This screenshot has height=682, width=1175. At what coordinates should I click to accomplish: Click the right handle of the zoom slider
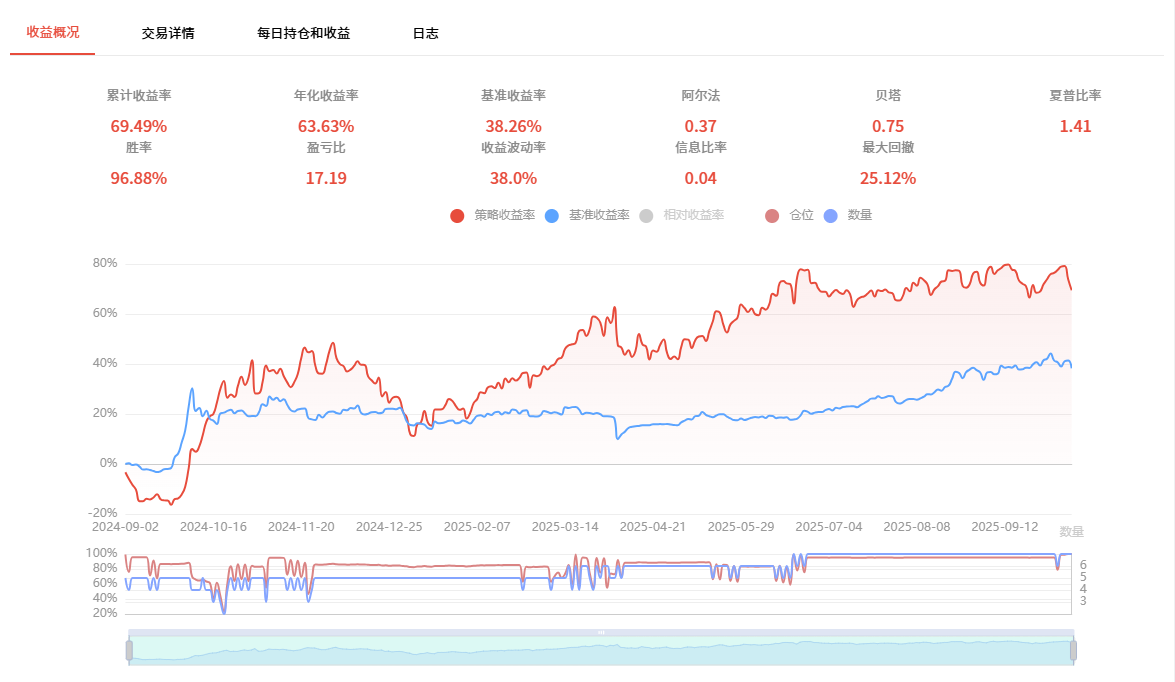[1073, 651]
